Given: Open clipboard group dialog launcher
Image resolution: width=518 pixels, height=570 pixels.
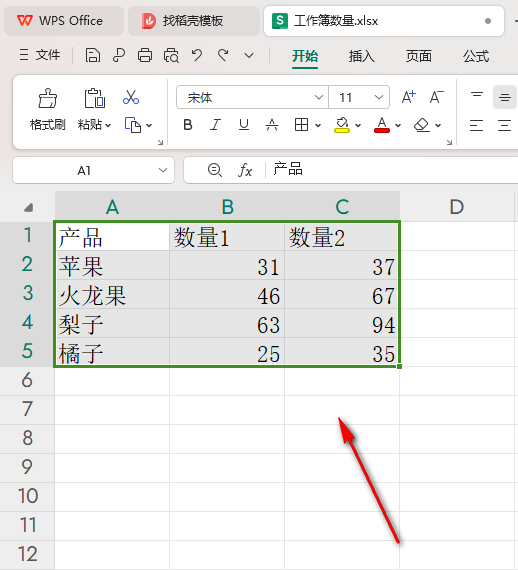Looking at the screenshot, I should click(160, 142).
